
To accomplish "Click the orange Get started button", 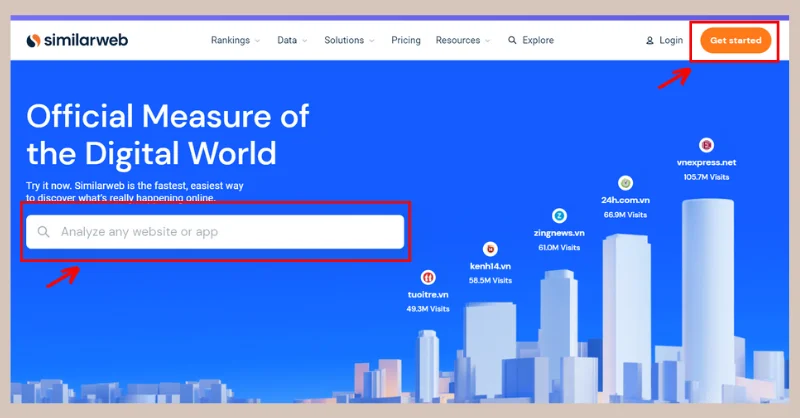I will click(735, 40).
